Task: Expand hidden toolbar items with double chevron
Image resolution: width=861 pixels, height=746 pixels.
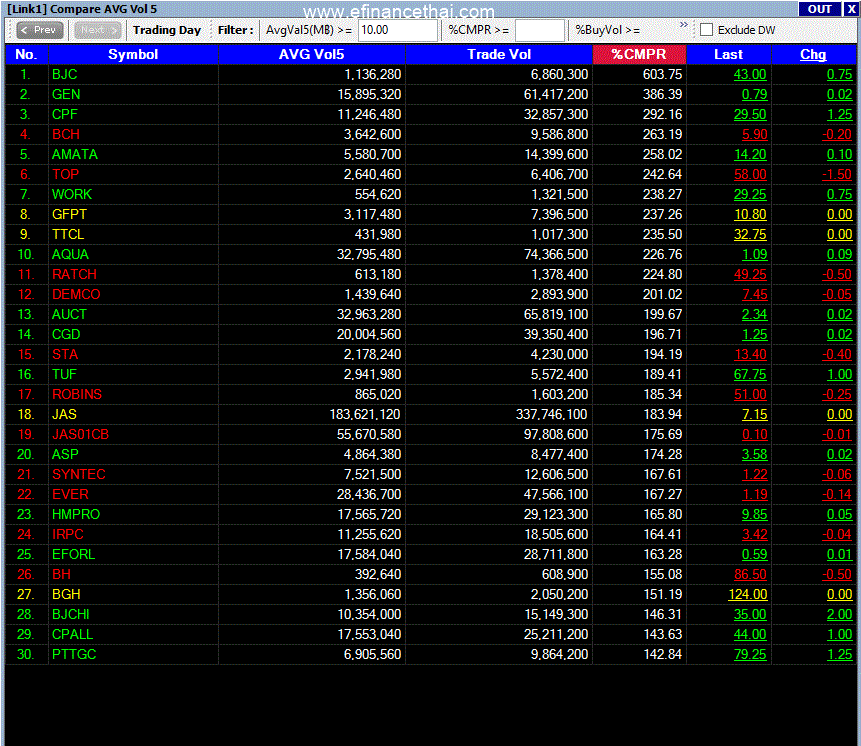Action: coord(684,25)
